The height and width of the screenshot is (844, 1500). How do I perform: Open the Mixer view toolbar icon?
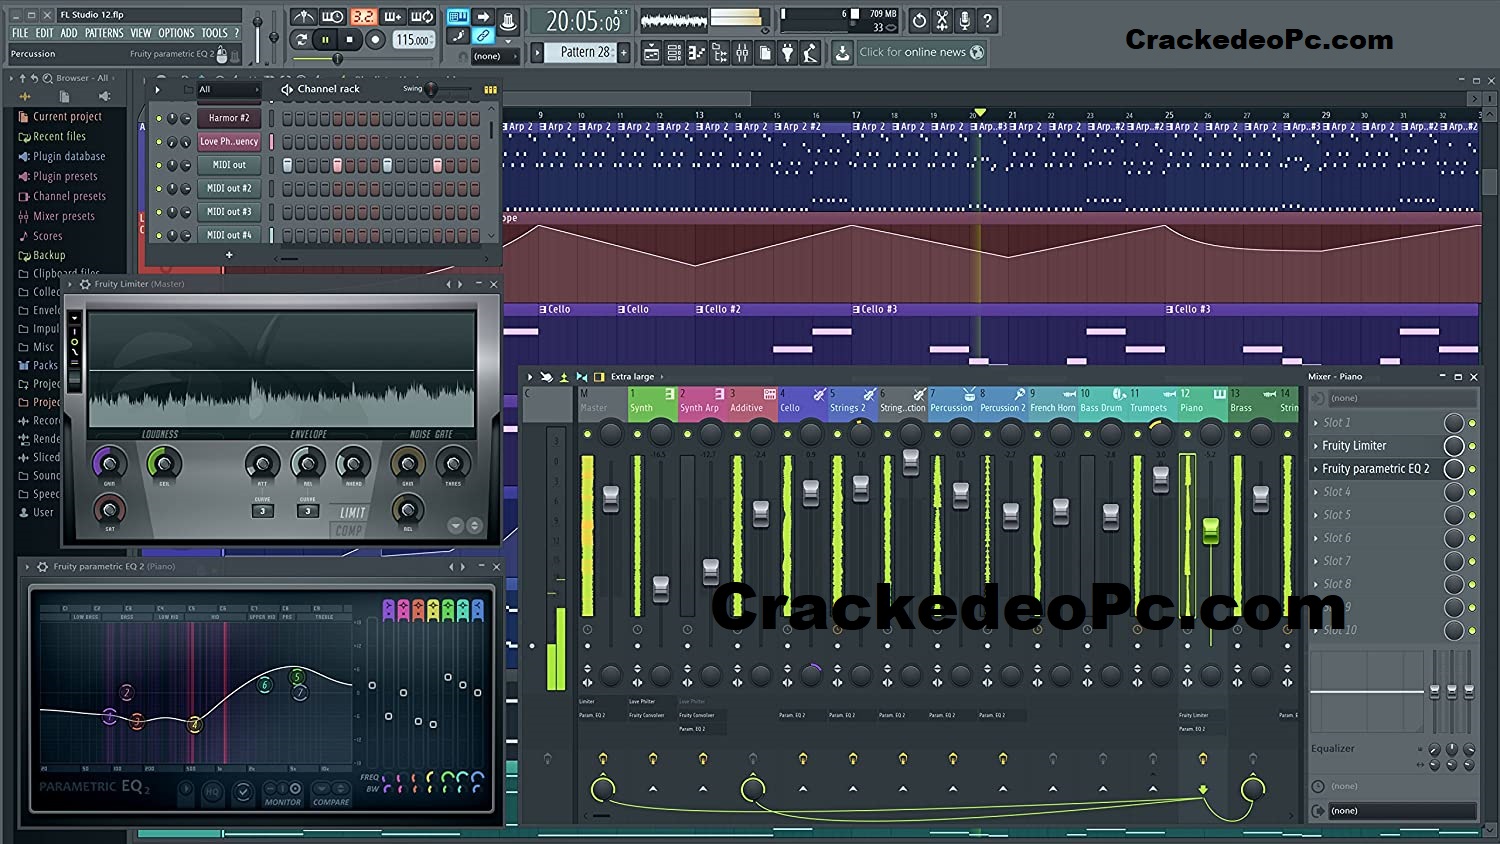743,52
